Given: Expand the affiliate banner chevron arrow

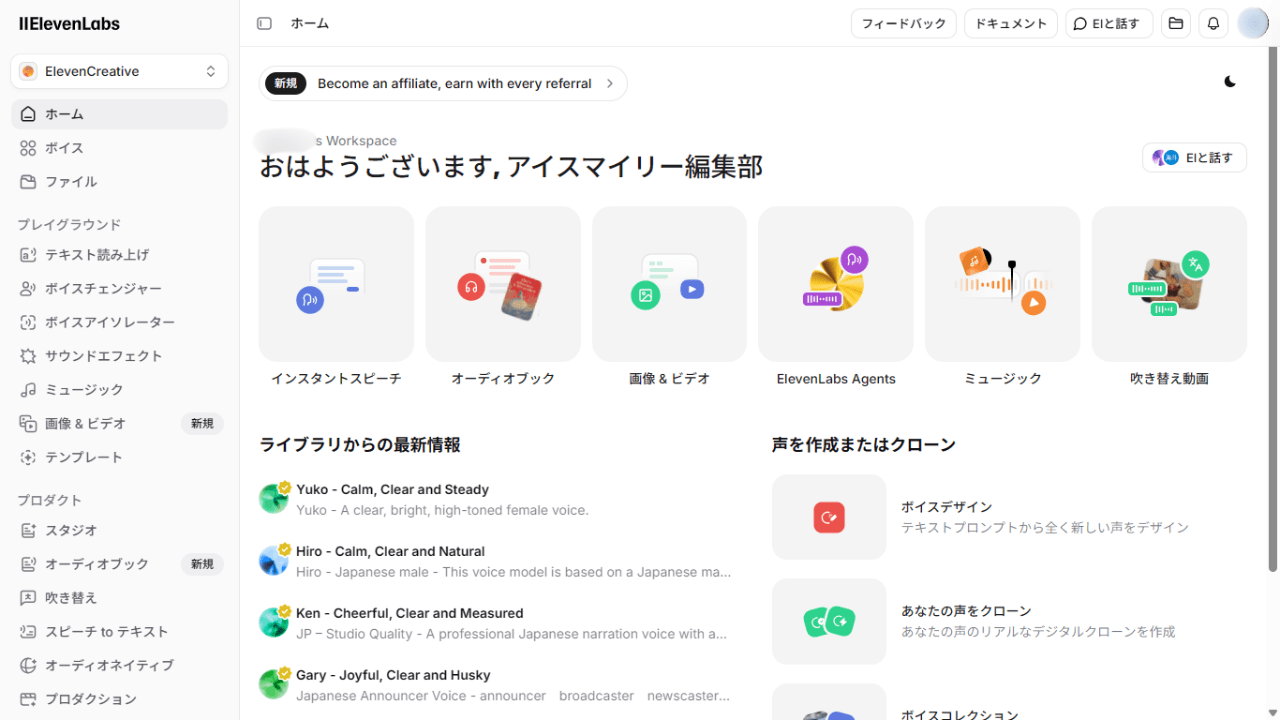Looking at the screenshot, I should (x=609, y=84).
